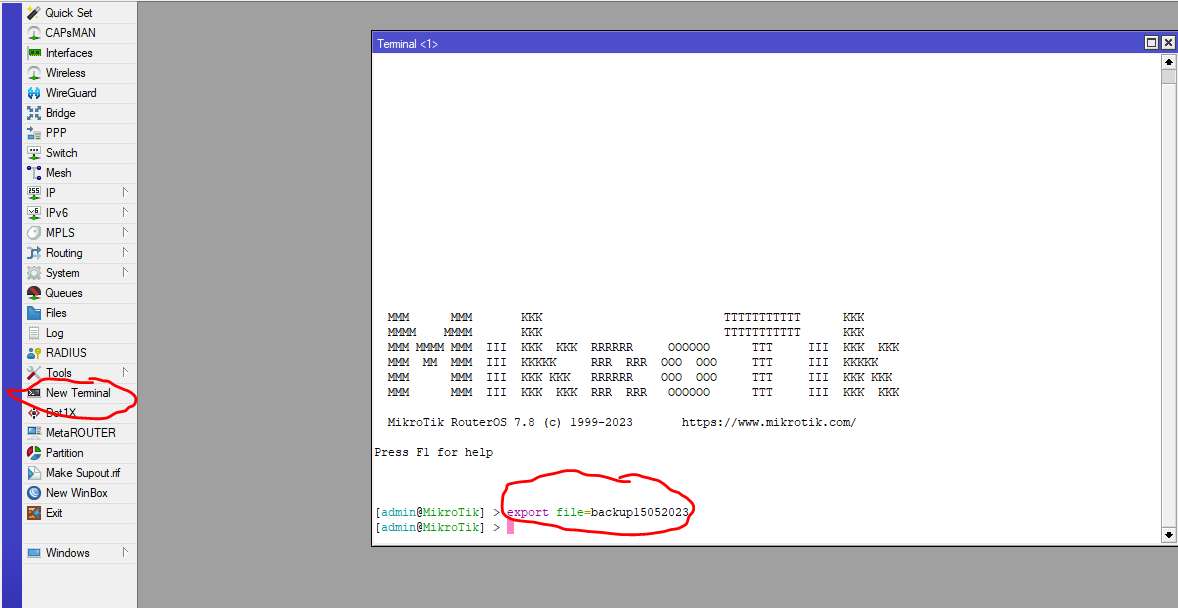1178x608 pixels.
Task: Select the New Terminal menu entry
Action: click(x=80, y=393)
